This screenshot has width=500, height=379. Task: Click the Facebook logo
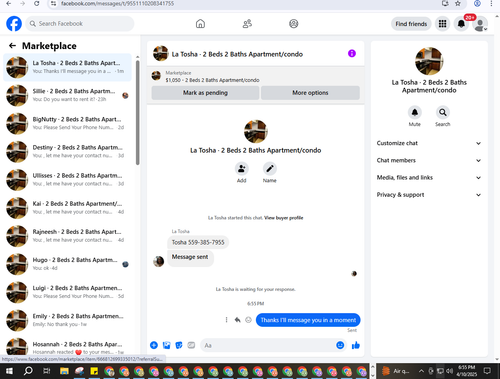(14, 24)
